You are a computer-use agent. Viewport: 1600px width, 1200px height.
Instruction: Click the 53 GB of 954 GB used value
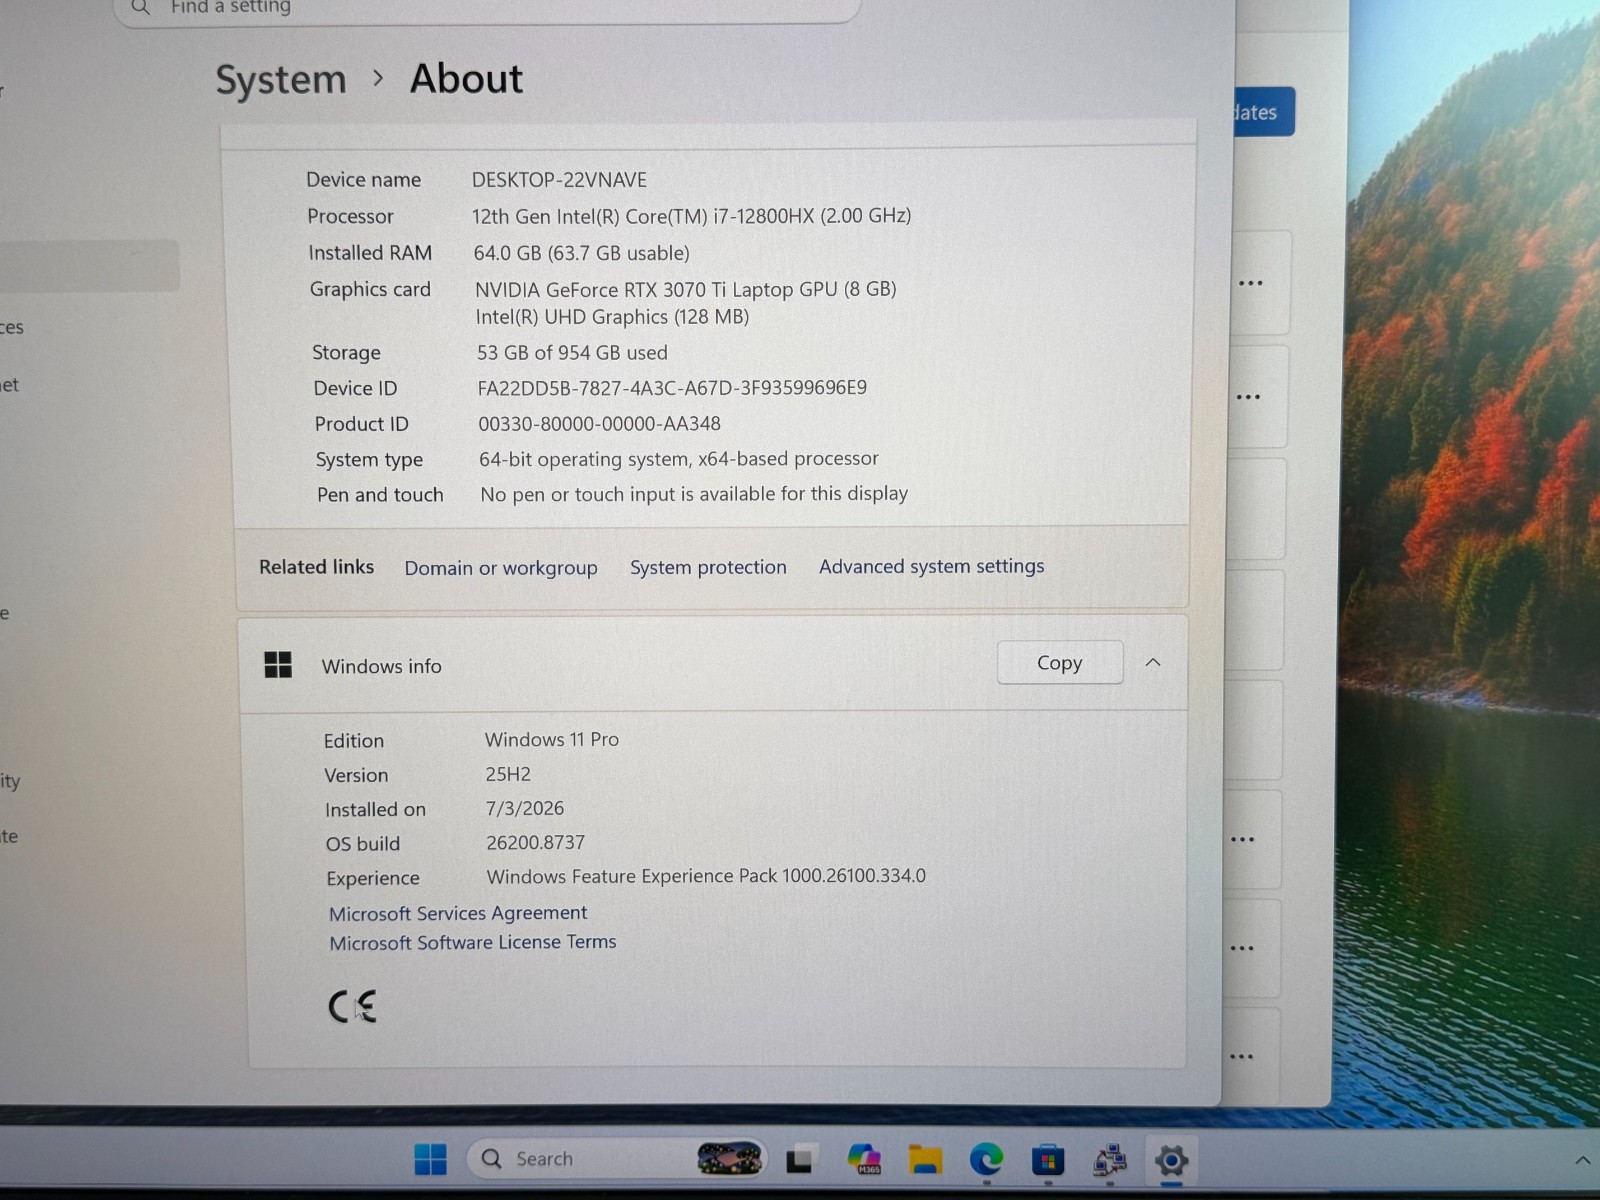572,353
